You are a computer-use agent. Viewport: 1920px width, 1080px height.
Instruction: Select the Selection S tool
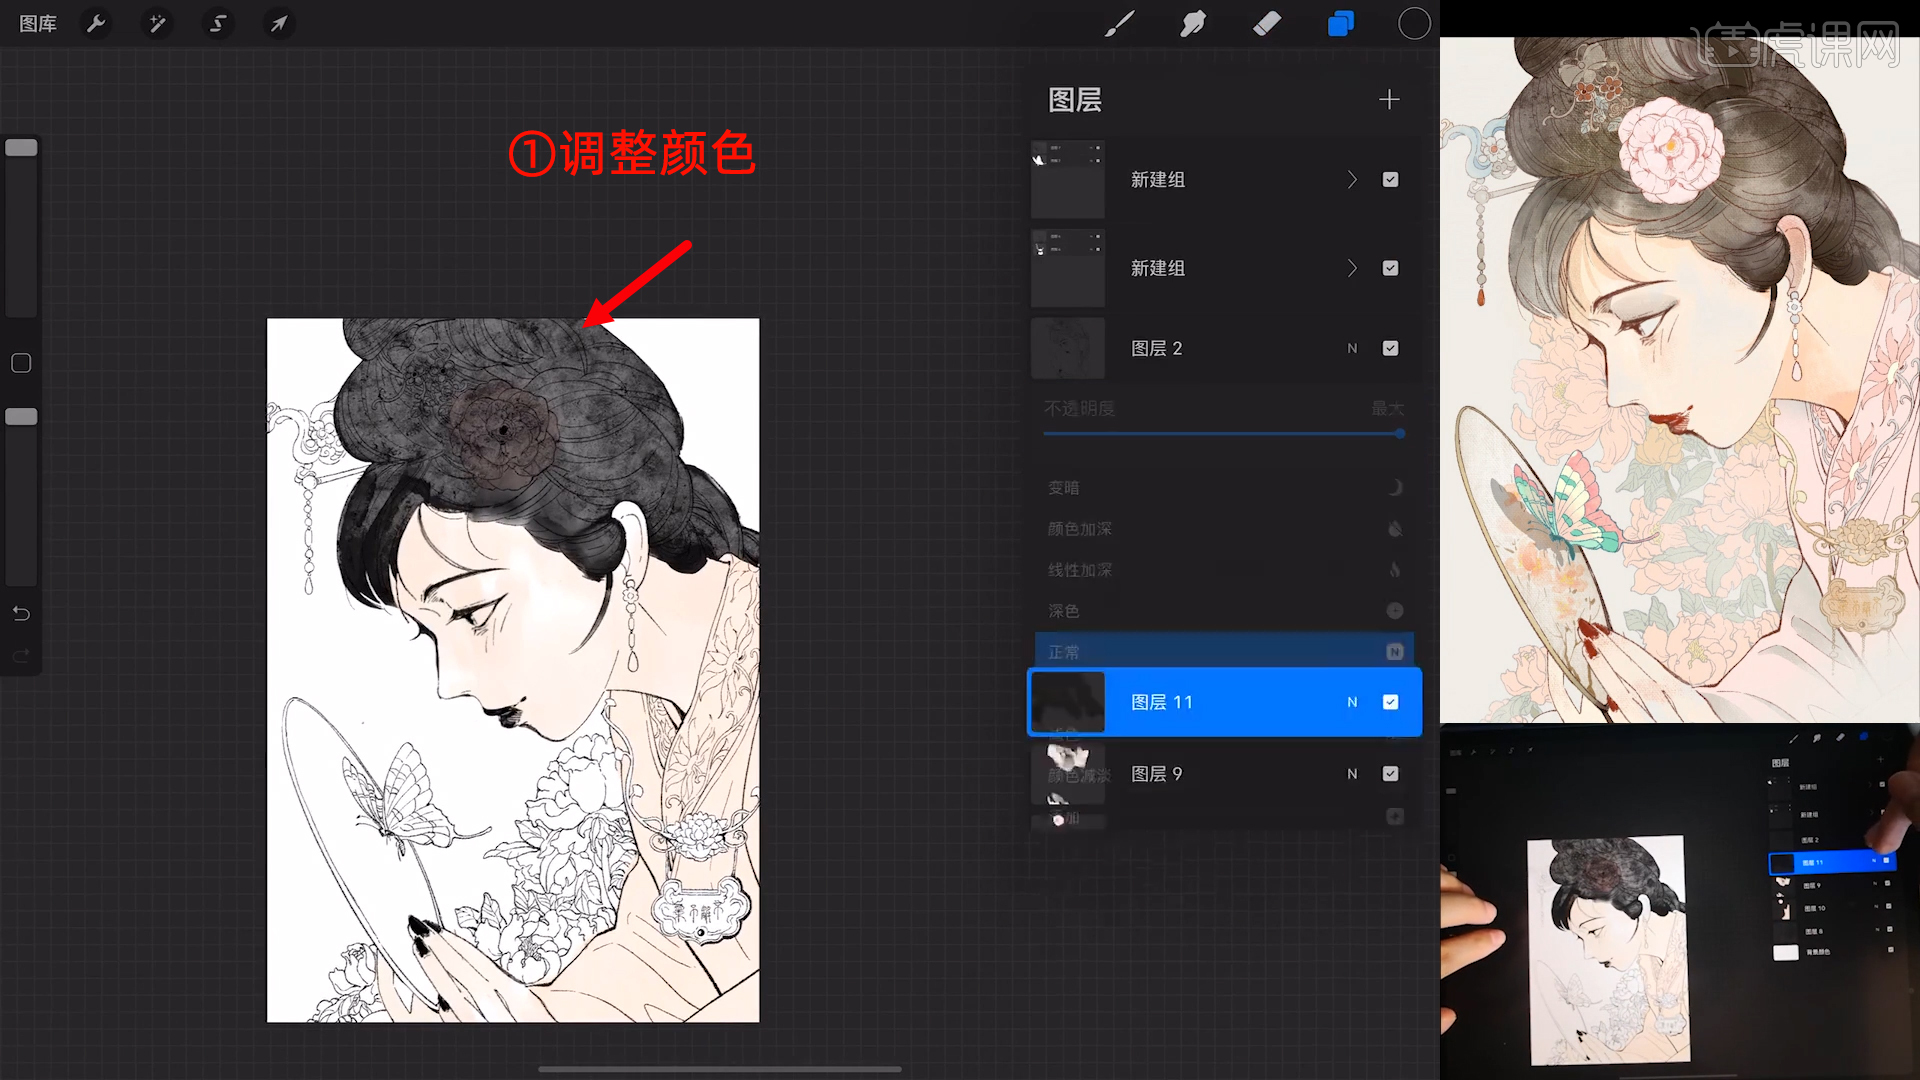pyautogui.click(x=218, y=23)
